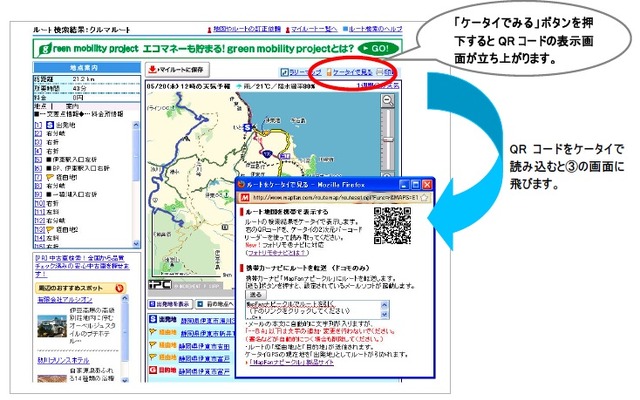Zoom out with map magnifier minus icon
Viewport: 640px width, 400px height.
[x=387, y=100]
